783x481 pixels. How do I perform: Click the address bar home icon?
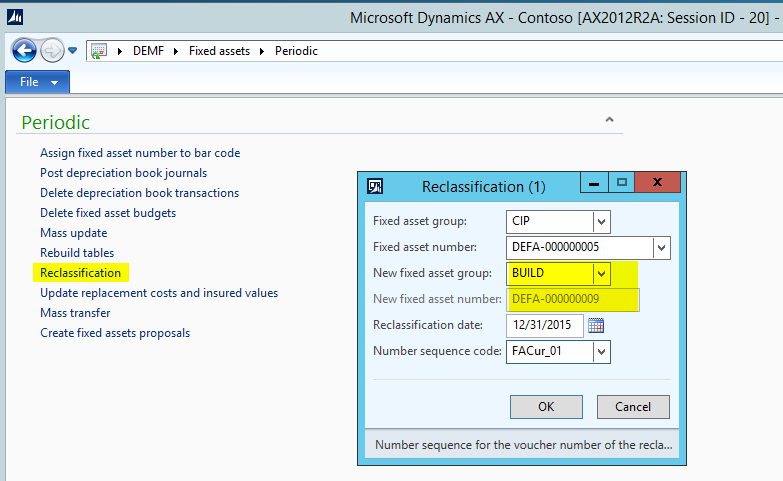pos(99,51)
